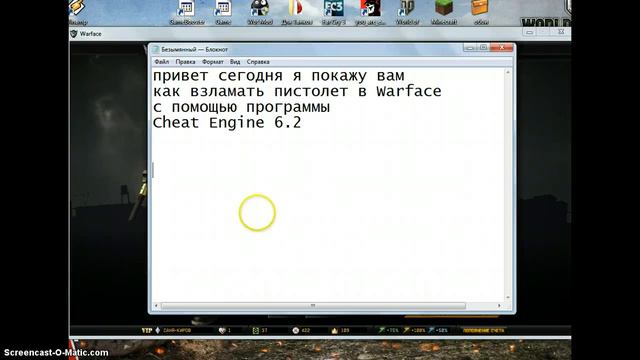Click the round coin icon showing 422

[x=296, y=330]
